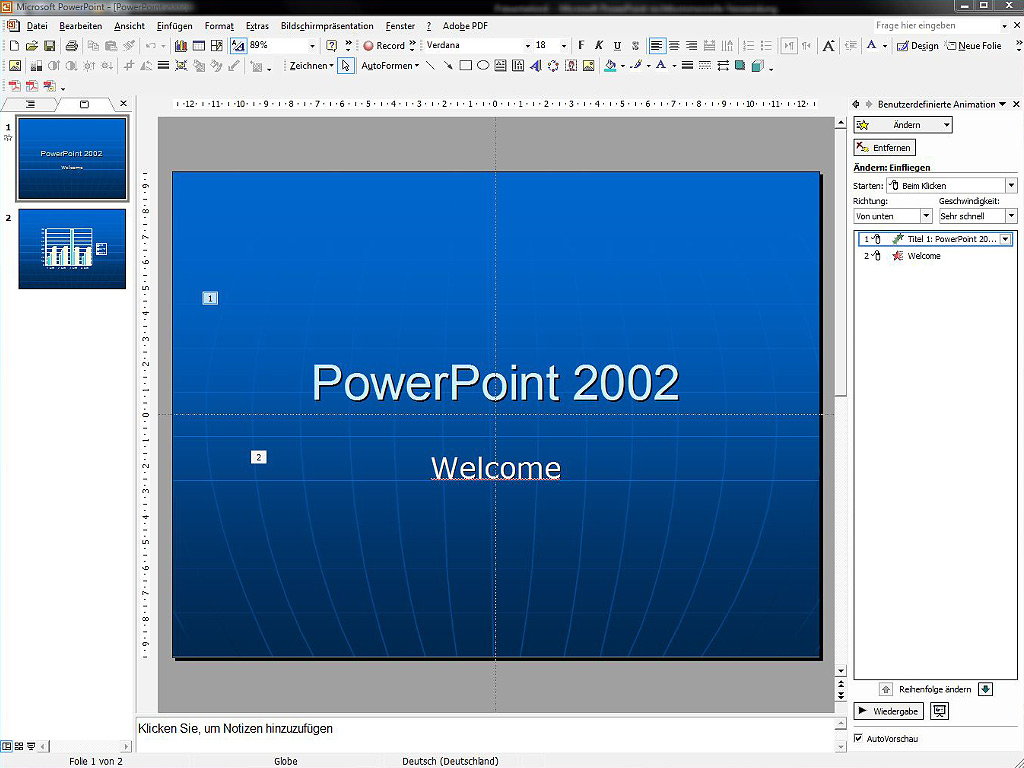The image size is (1024, 768).
Task: Save the presentation using the floppy disk icon
Action: [50, 46]
